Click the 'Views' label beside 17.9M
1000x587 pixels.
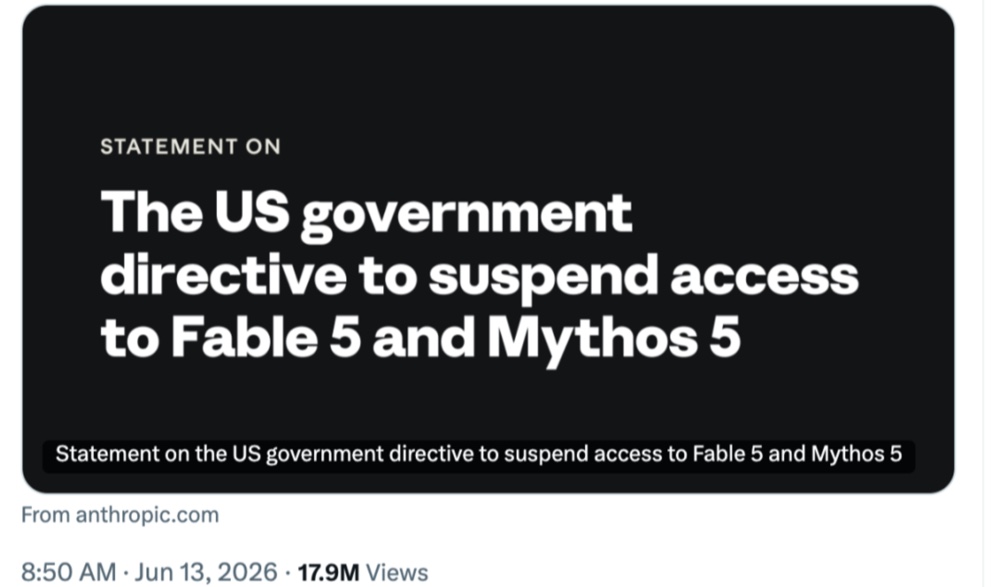(397, 572)
